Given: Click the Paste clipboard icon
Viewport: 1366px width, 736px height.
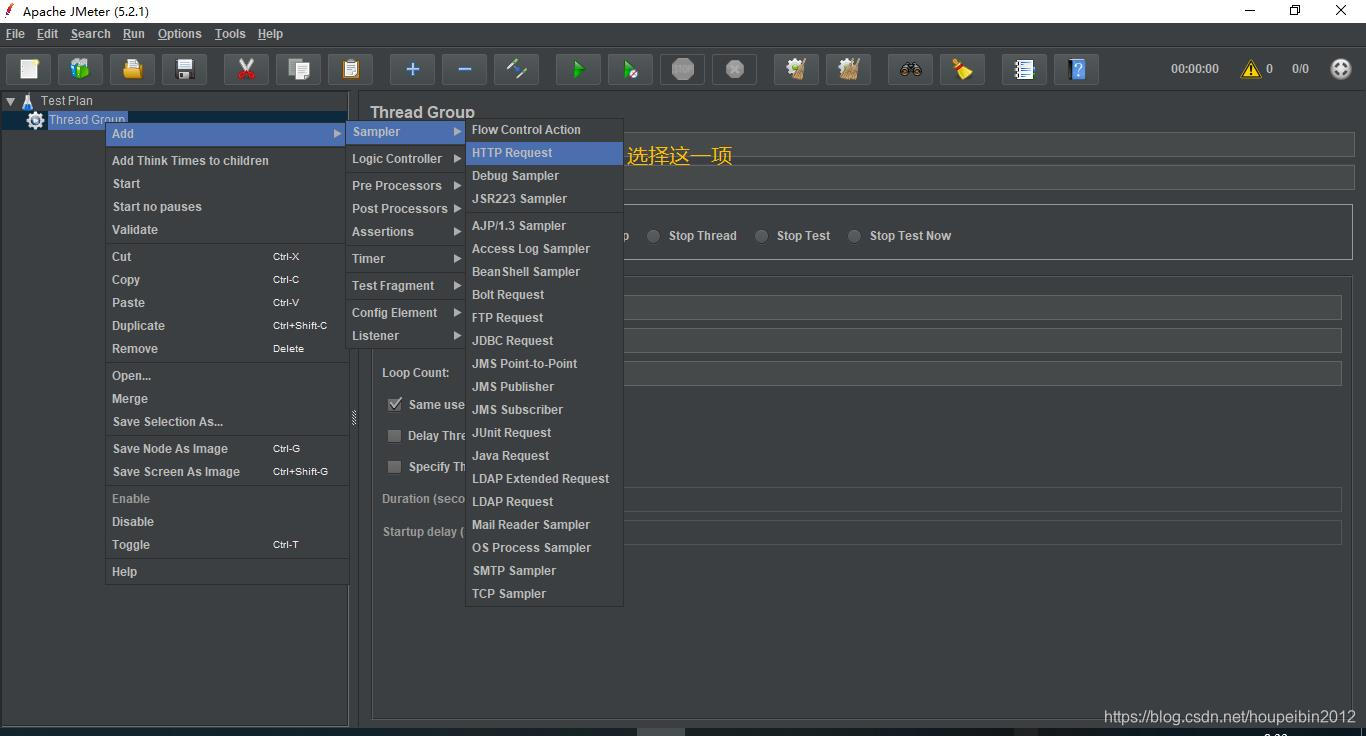Looking at the screenshot, I should (x=350, y=69).
